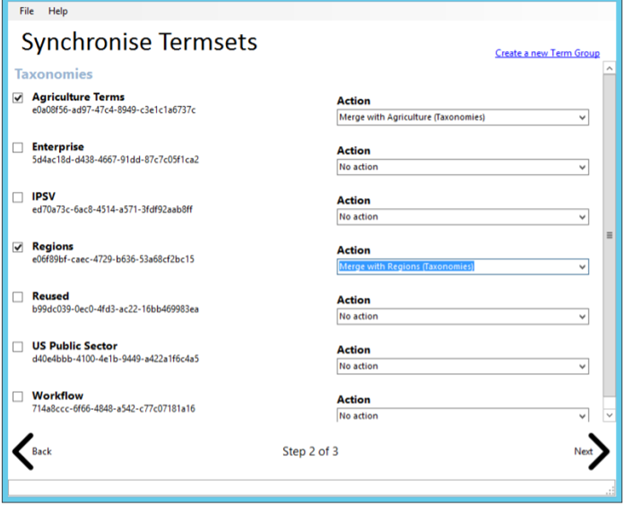Open the File menu

click(x=26, y=11)
